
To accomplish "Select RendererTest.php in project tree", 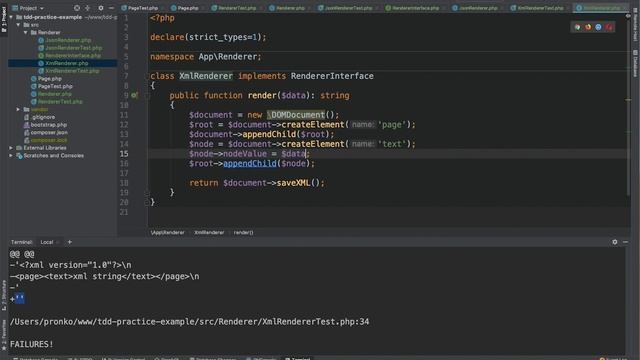I will click(x=60, y=102).
